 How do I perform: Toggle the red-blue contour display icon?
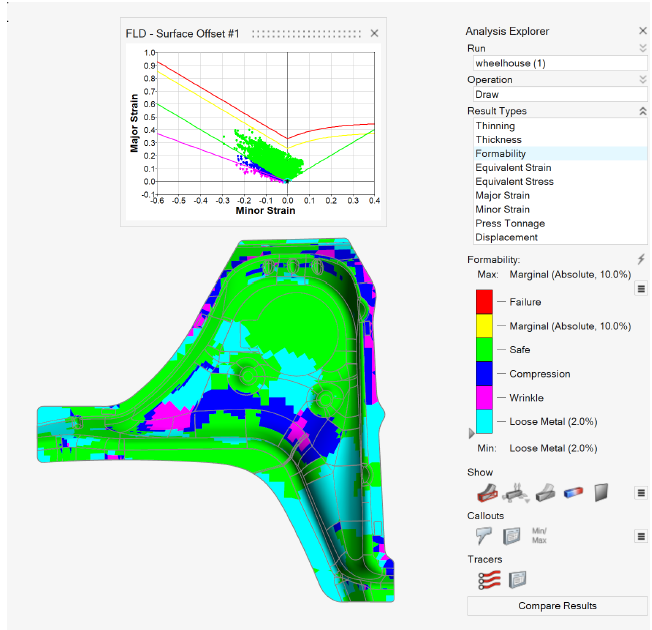[573, 492]
